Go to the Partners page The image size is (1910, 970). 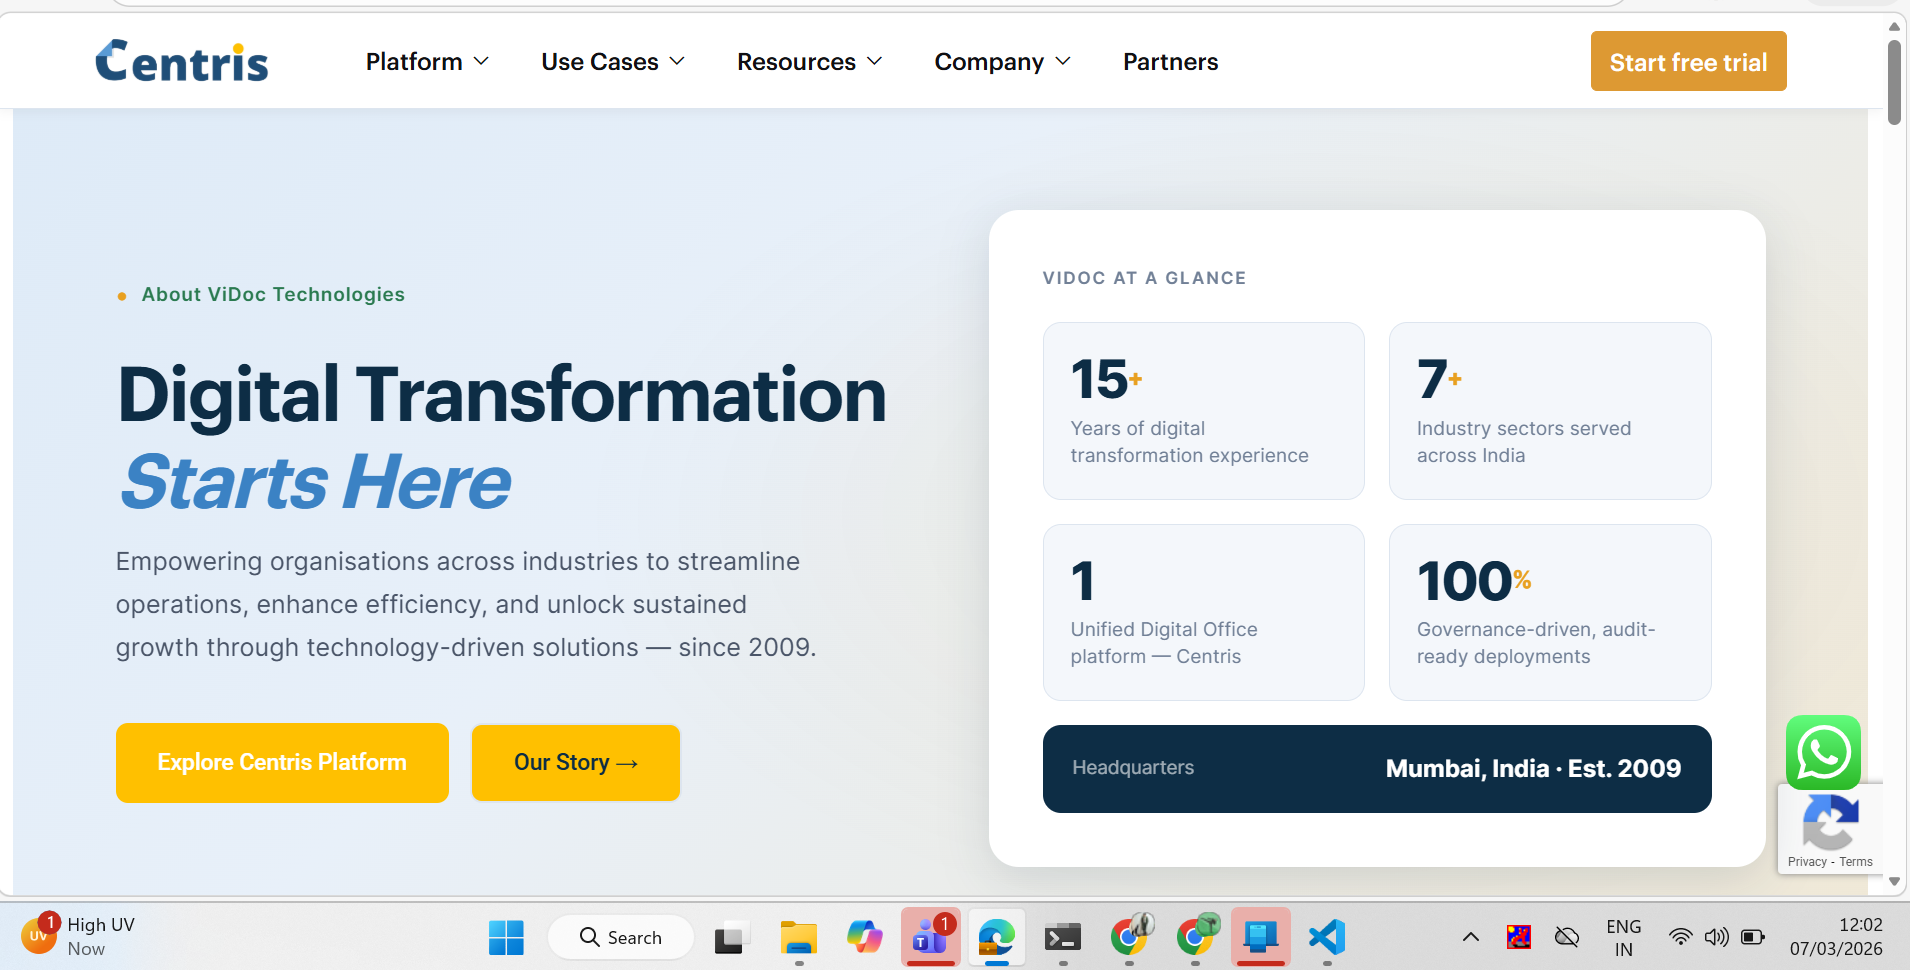[x=1170, y=62]
